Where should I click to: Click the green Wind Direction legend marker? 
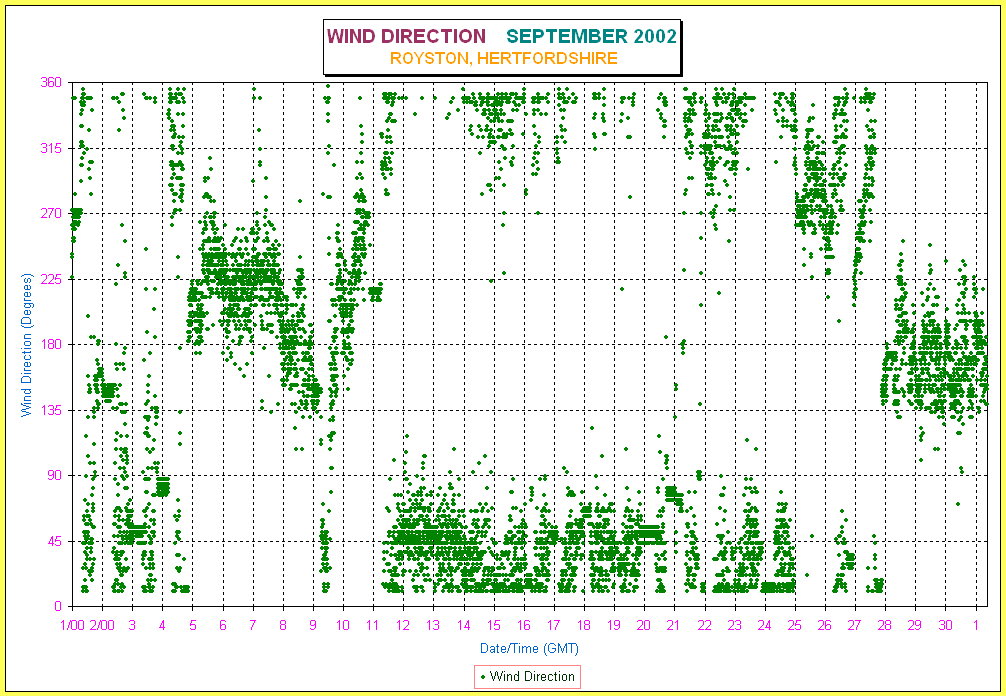click(x=484, y=677)
